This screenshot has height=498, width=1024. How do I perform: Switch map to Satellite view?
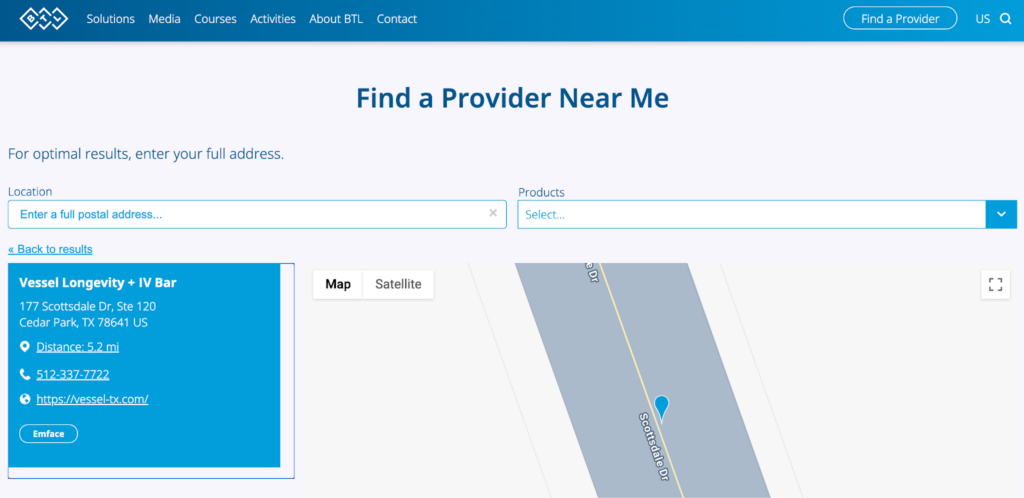pos(398,284)
